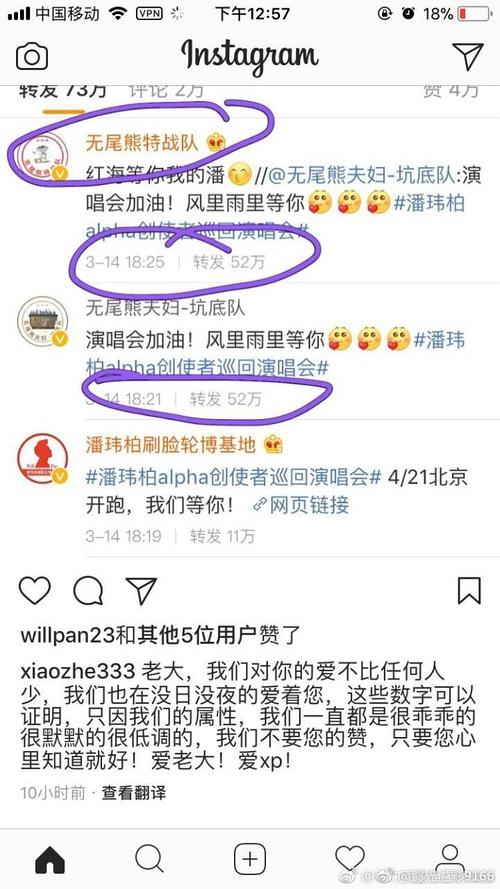
Task: Tap 潘玮柏刷脸轮博基地 avatar in image
Action: coord(43,459)
